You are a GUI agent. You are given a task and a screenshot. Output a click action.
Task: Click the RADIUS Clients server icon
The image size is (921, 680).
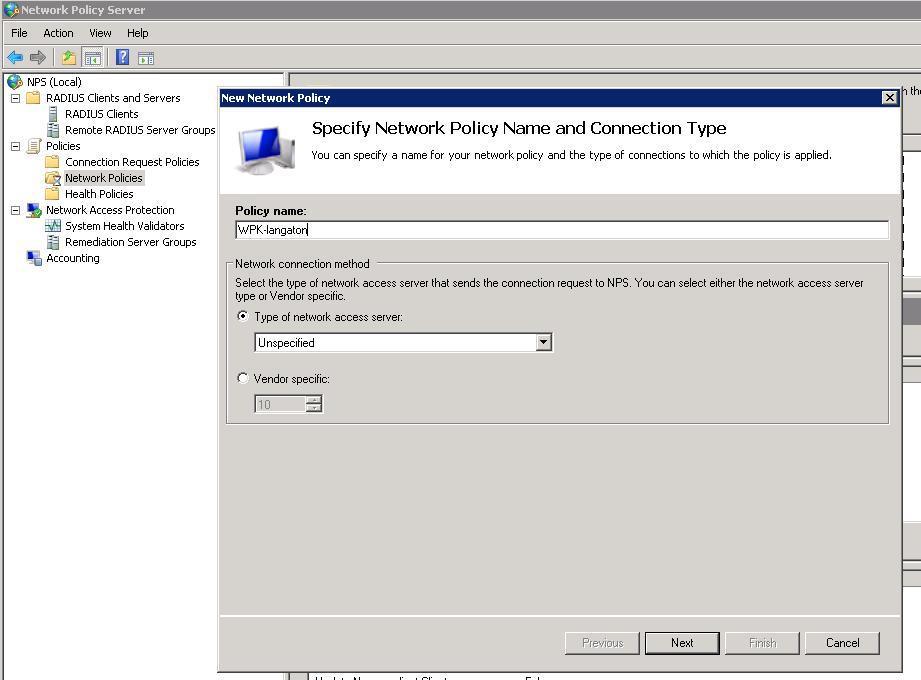click(x=53, y=114)
